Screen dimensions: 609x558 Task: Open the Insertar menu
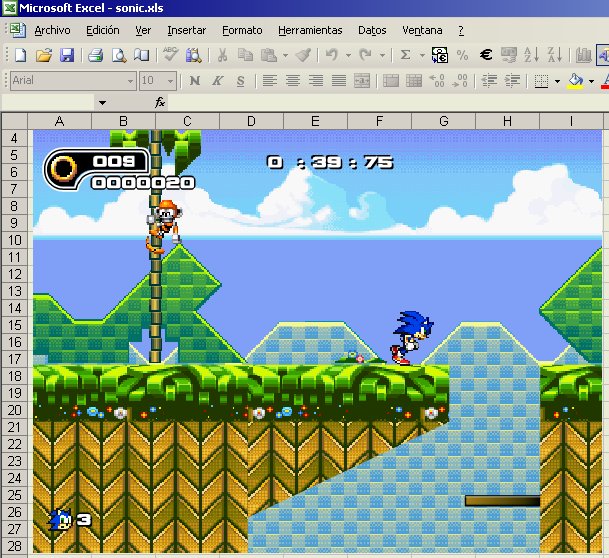(x=186, y=30)
